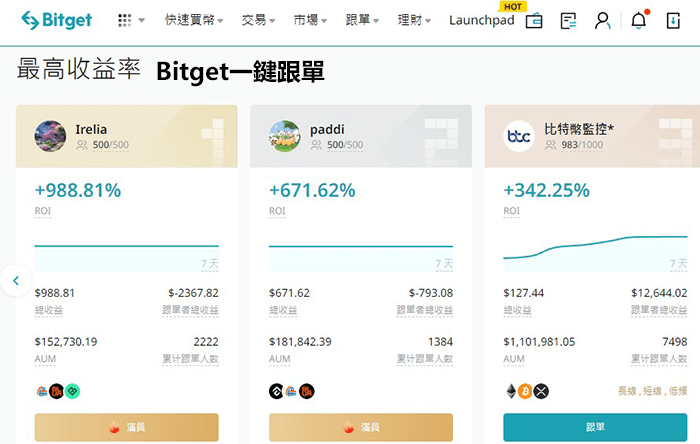Click the last orange coin icon on paddi's card
The image size is (700, 444).
(x=307, y=391)
